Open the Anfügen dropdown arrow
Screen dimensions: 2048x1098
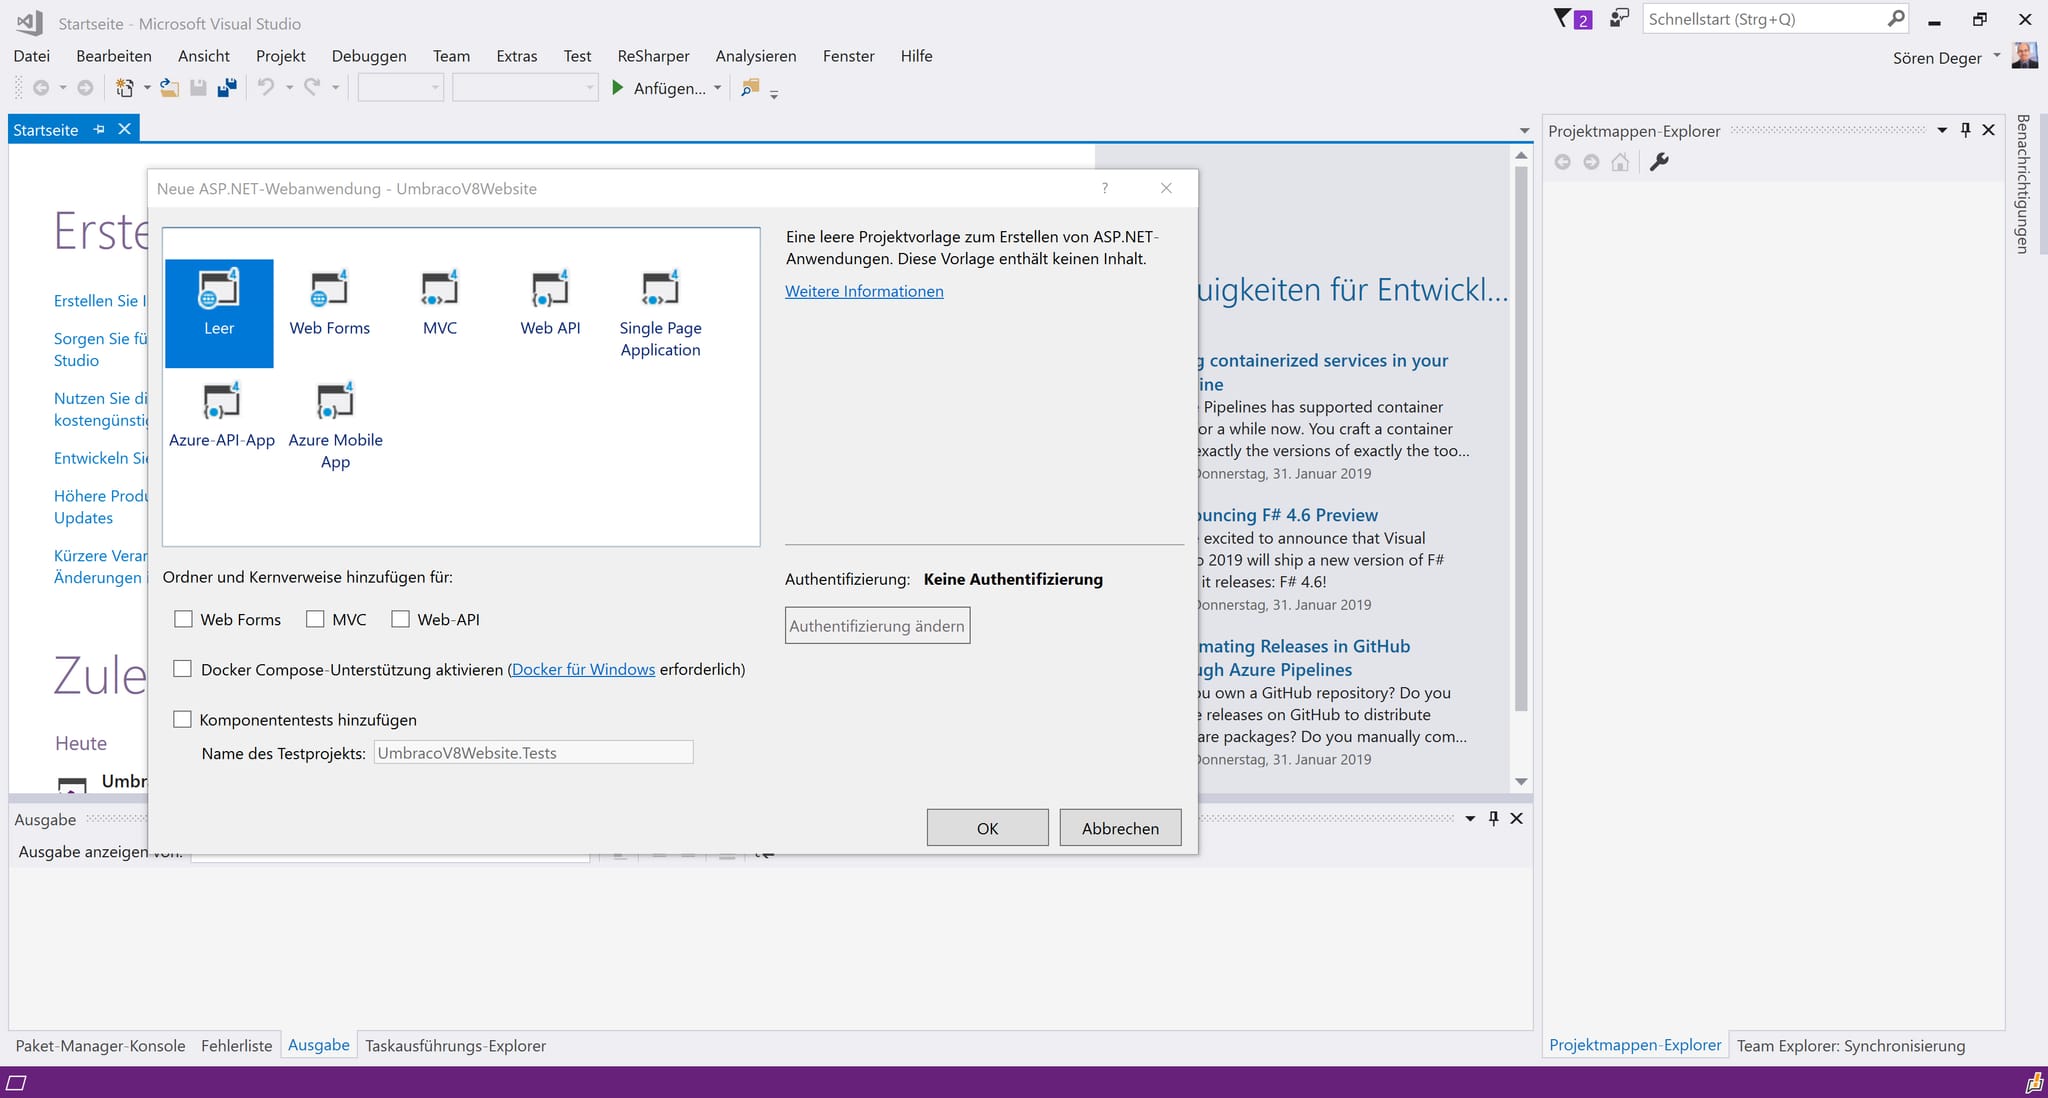click(x=717, y=88)
